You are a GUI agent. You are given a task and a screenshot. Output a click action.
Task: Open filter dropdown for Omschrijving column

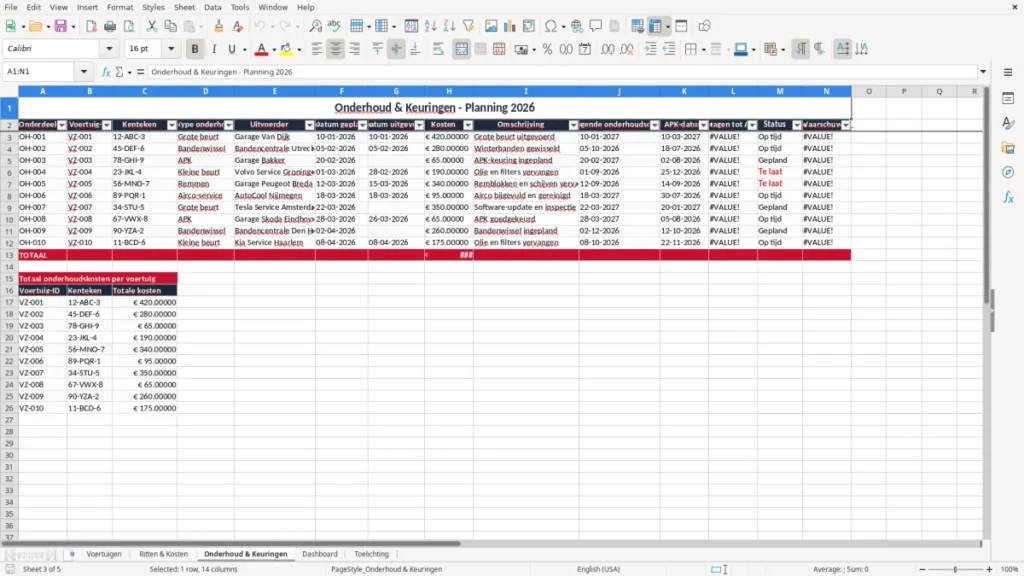tap(573, 125)
